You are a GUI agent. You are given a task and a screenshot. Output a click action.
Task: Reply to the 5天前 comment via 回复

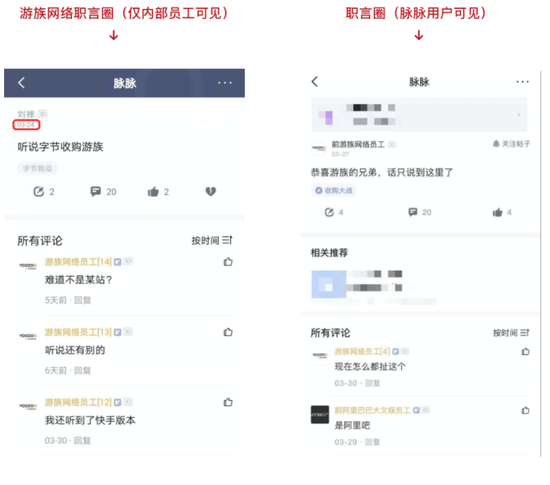point(82,300)
